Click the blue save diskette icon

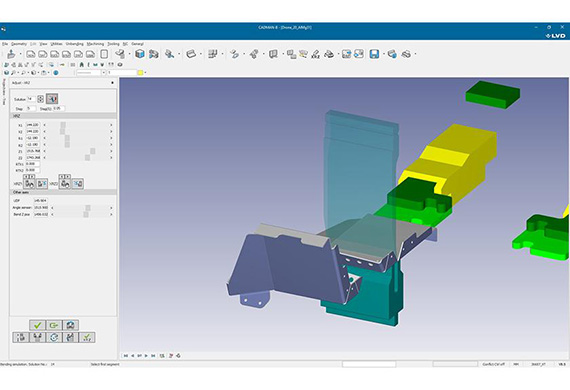point(374,54)
